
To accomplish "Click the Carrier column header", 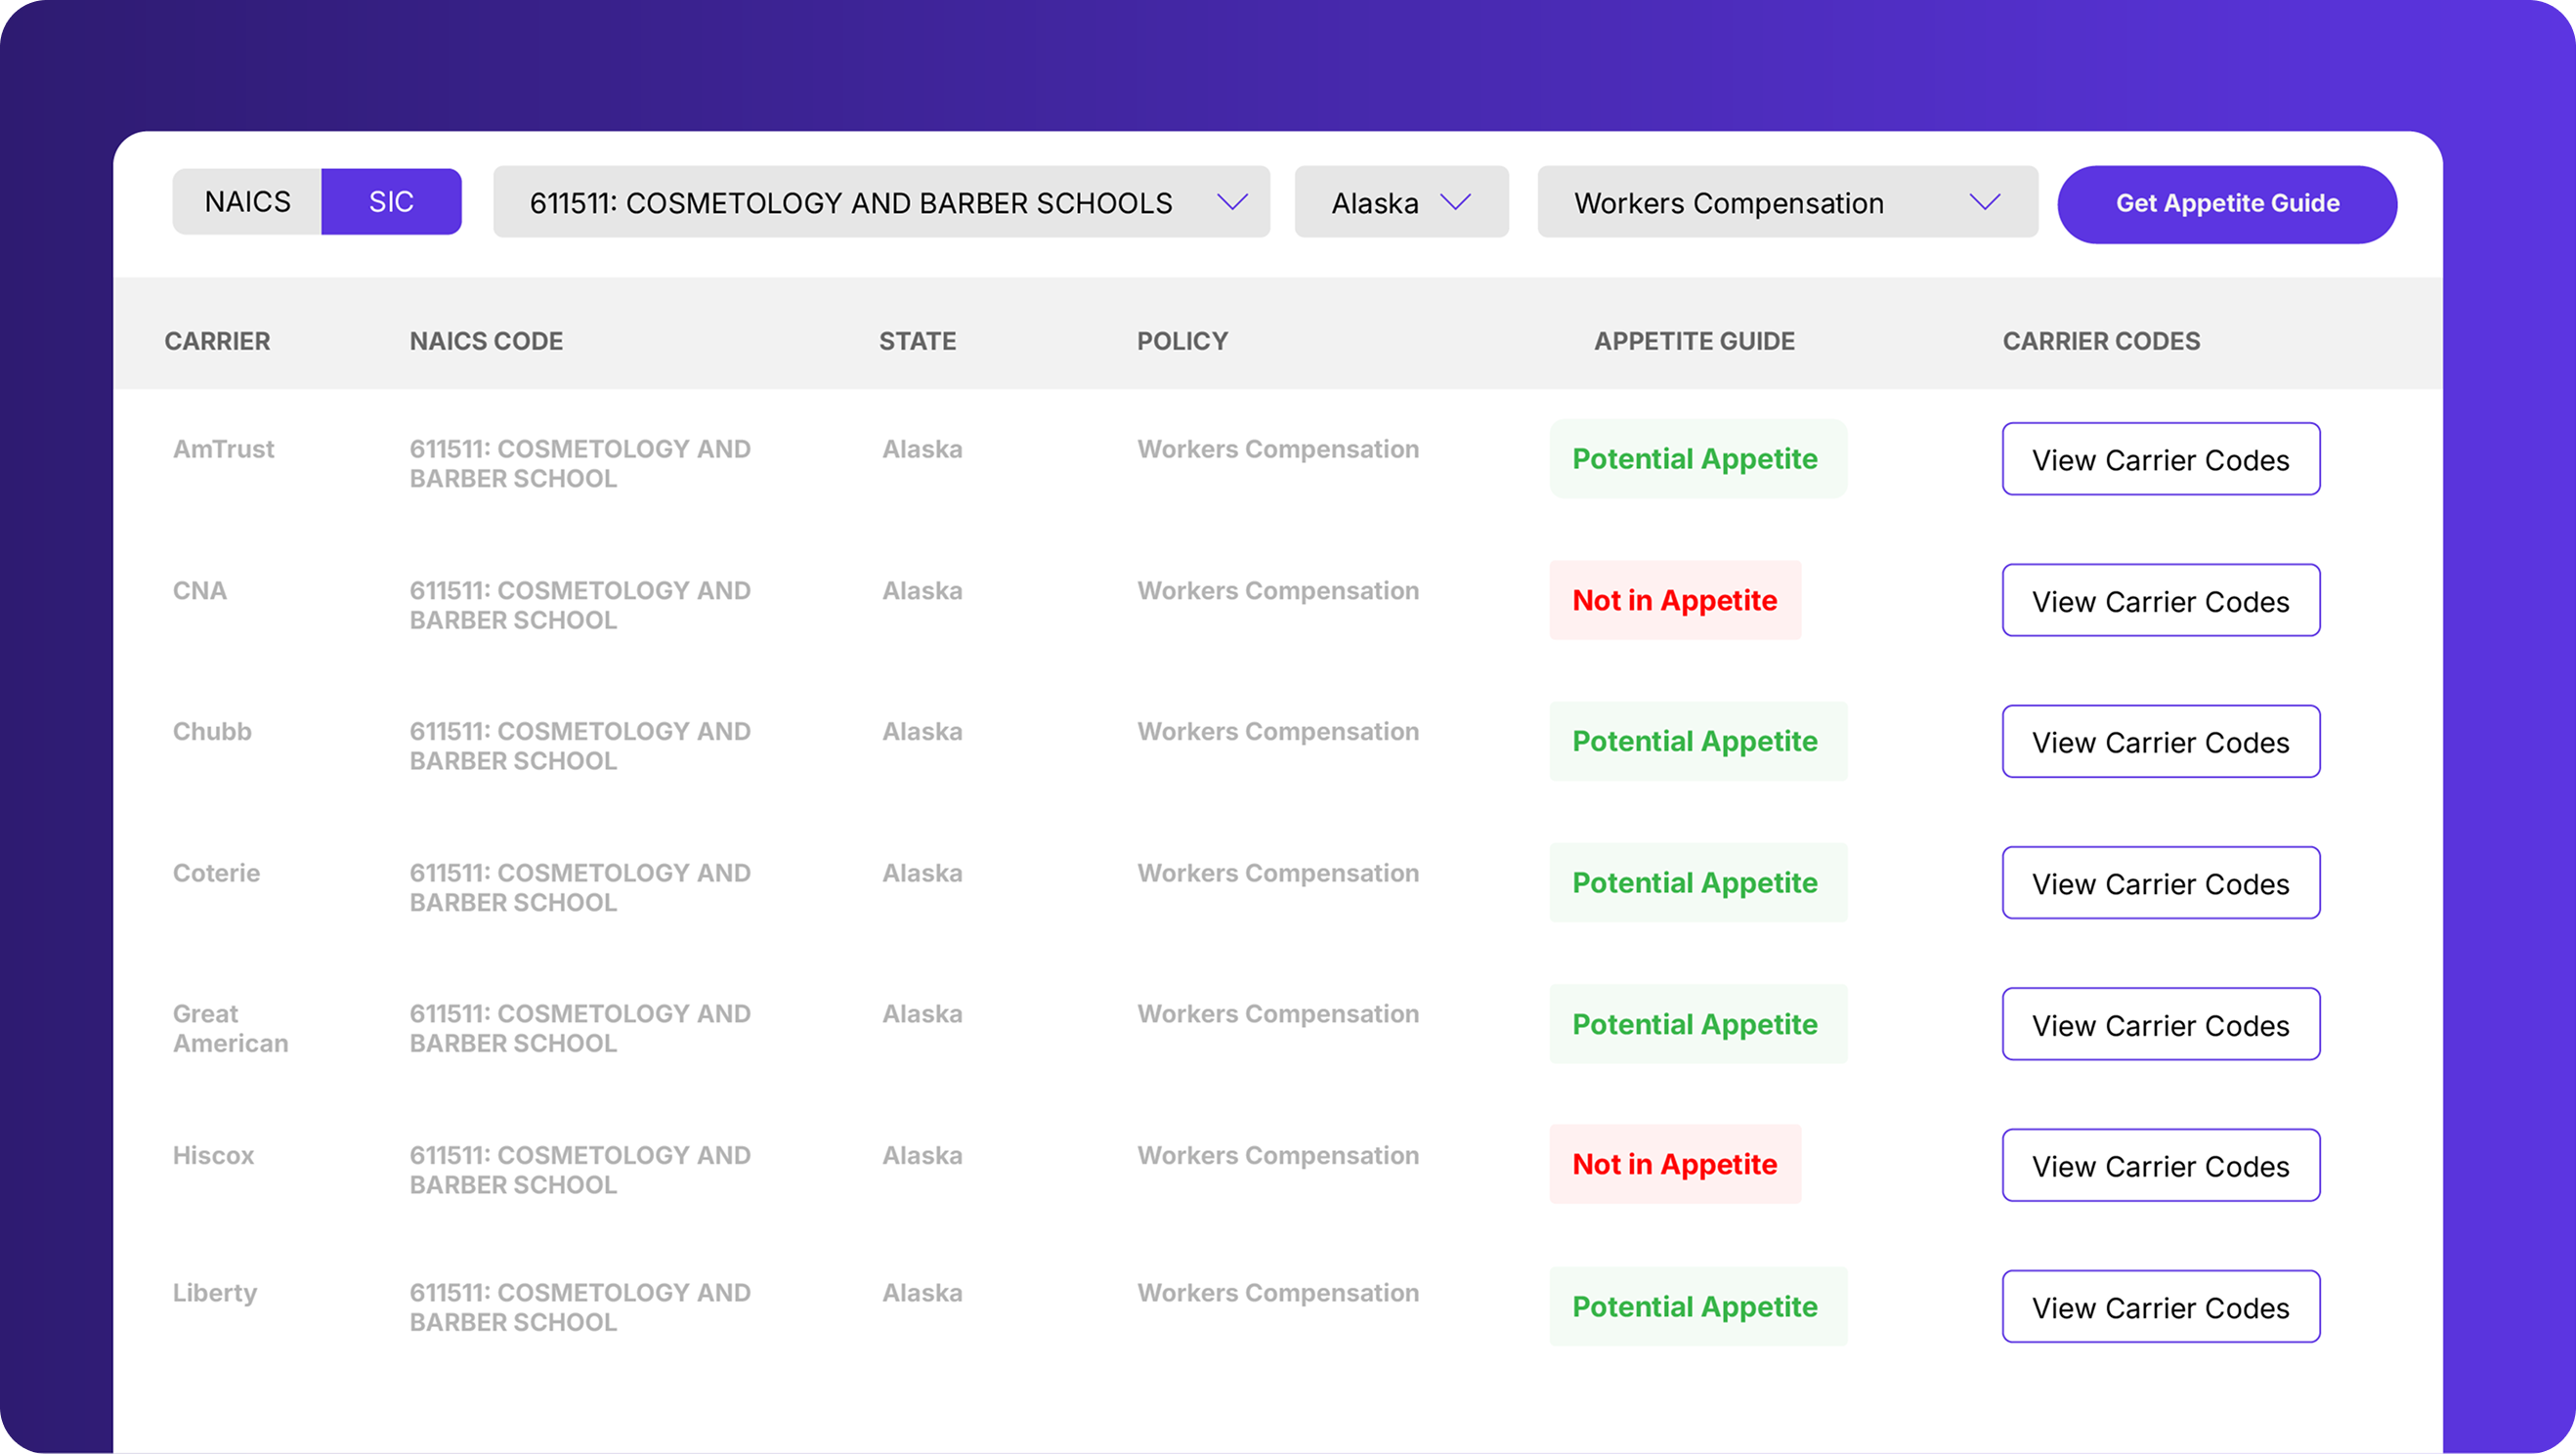I will click(217, 341).
